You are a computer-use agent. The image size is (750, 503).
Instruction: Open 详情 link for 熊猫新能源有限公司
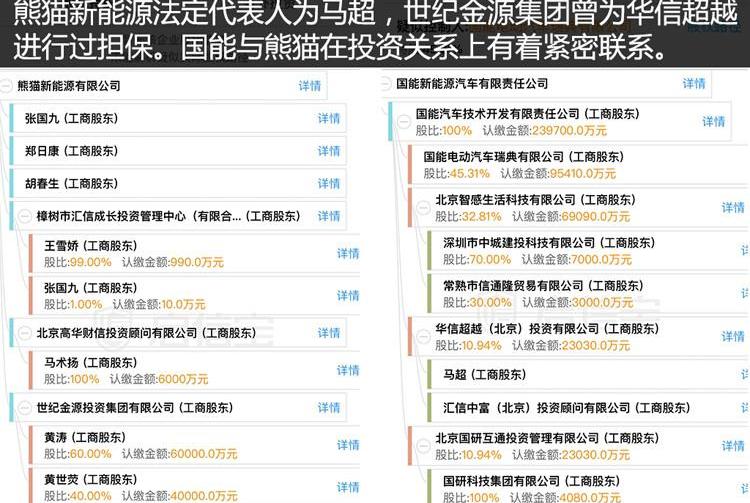[310, 86]
